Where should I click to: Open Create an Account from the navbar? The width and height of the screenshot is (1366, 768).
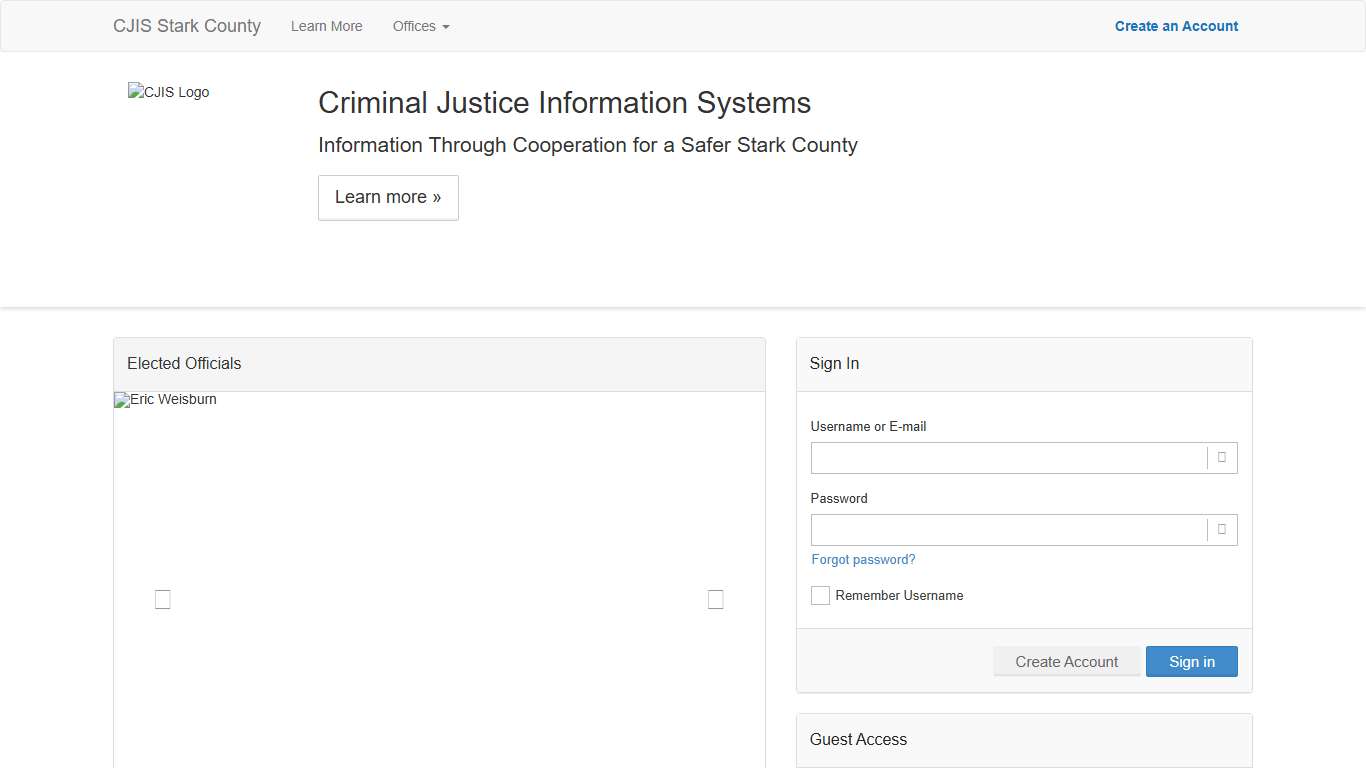click(x=1176, y=26)
